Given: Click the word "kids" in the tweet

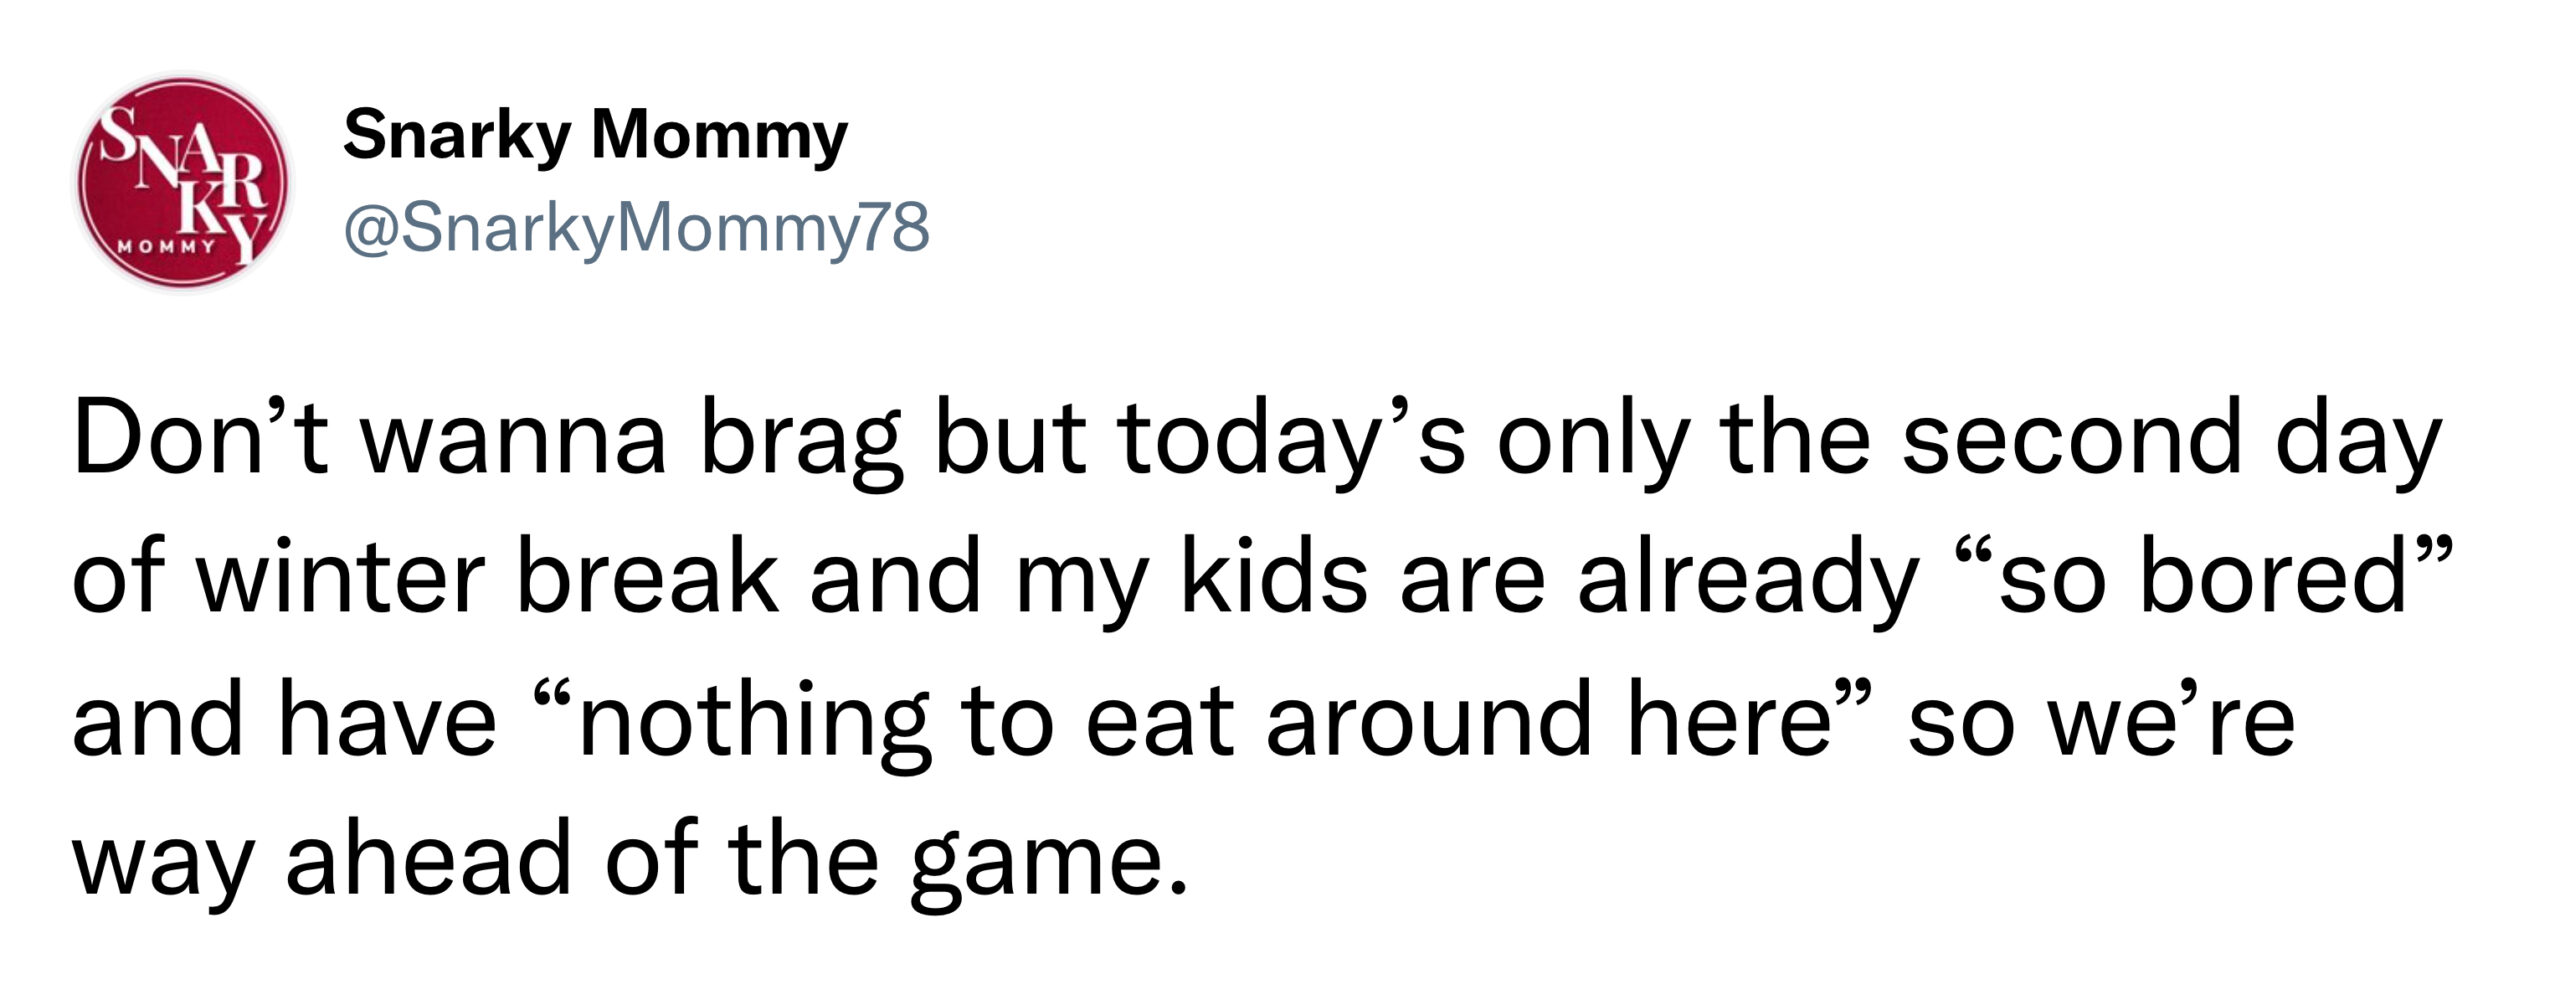Looking at the screenshot, I should tap(1274, 580).
